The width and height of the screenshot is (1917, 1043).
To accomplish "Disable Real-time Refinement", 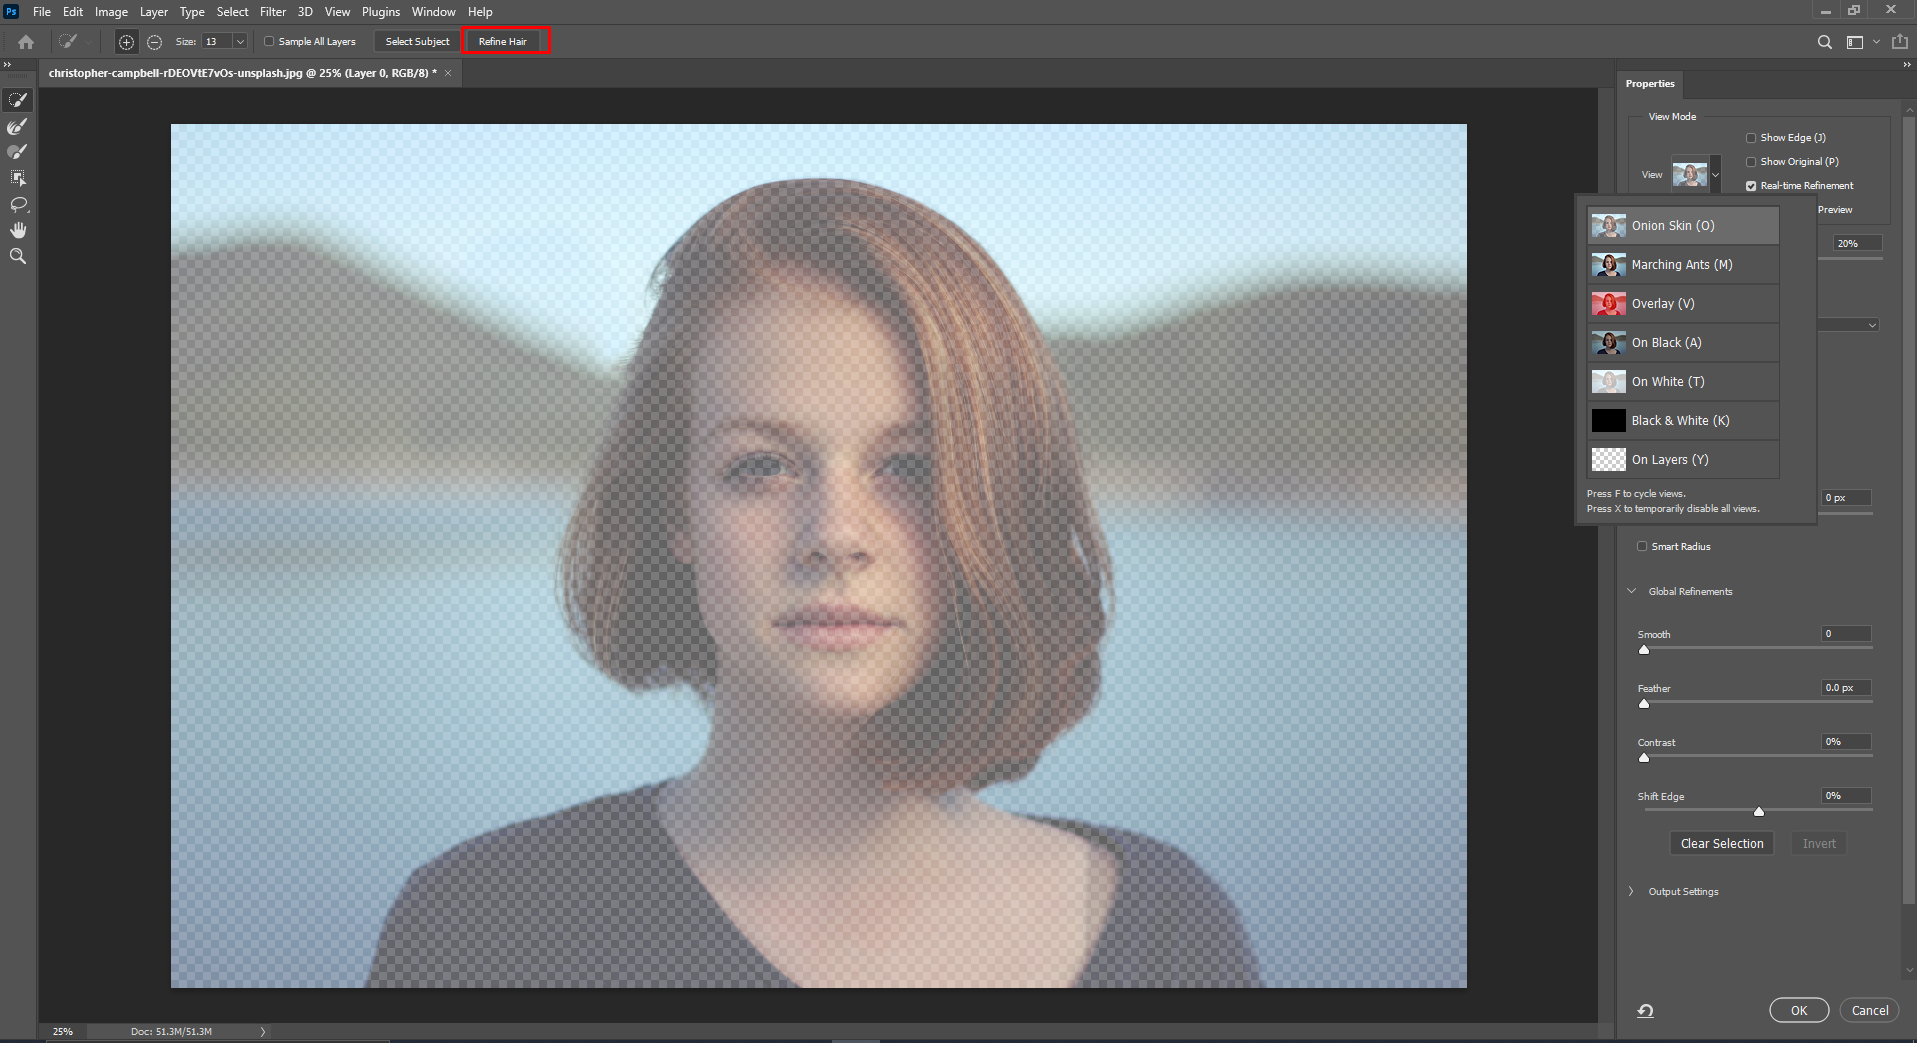I will coord(1750,185).
